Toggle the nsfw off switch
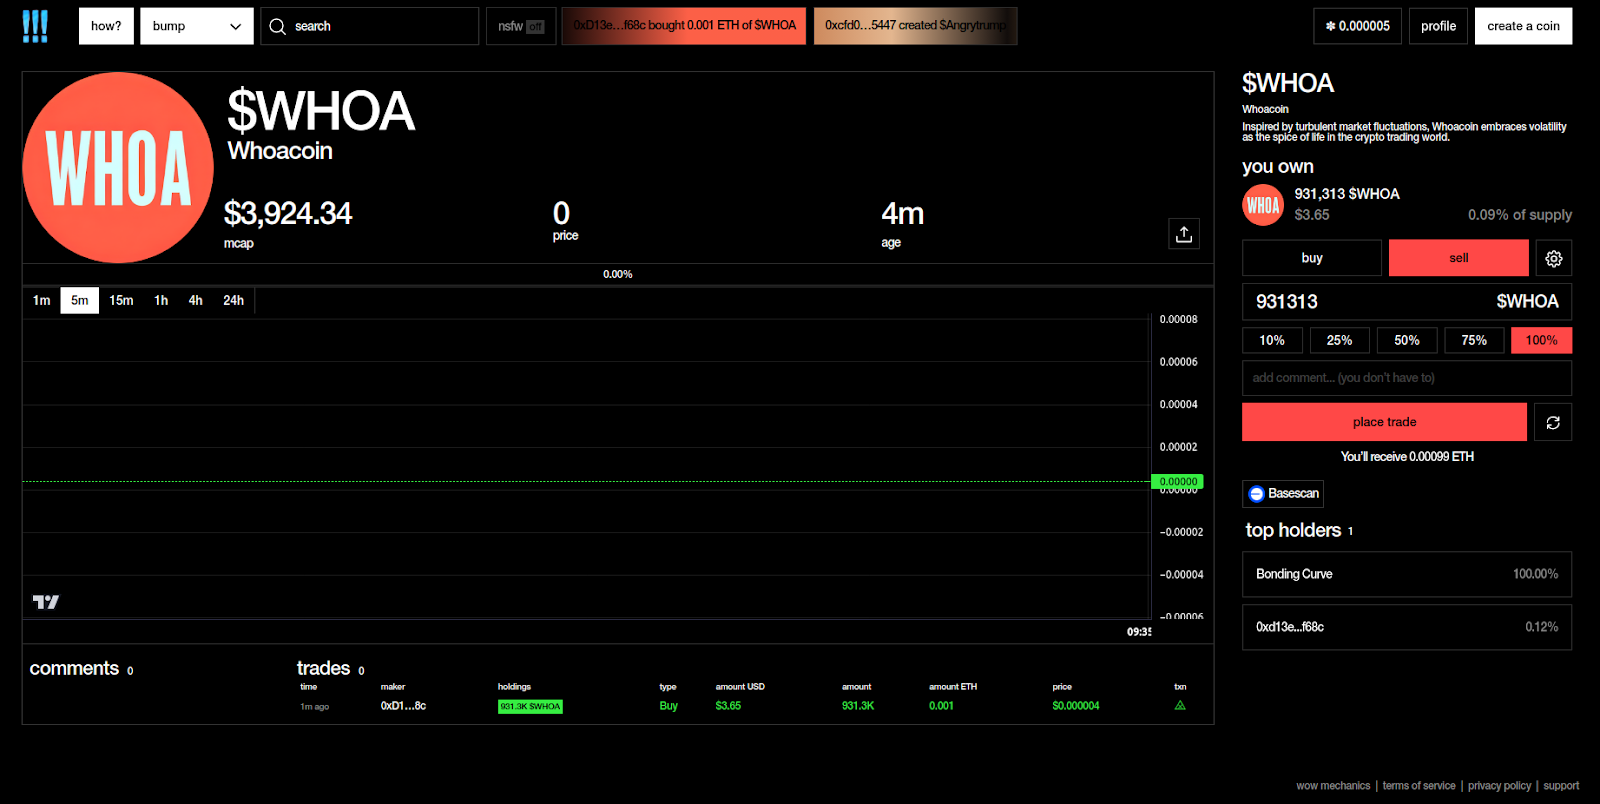Screen dimensions: 1600x804 [x=521, y=26]
